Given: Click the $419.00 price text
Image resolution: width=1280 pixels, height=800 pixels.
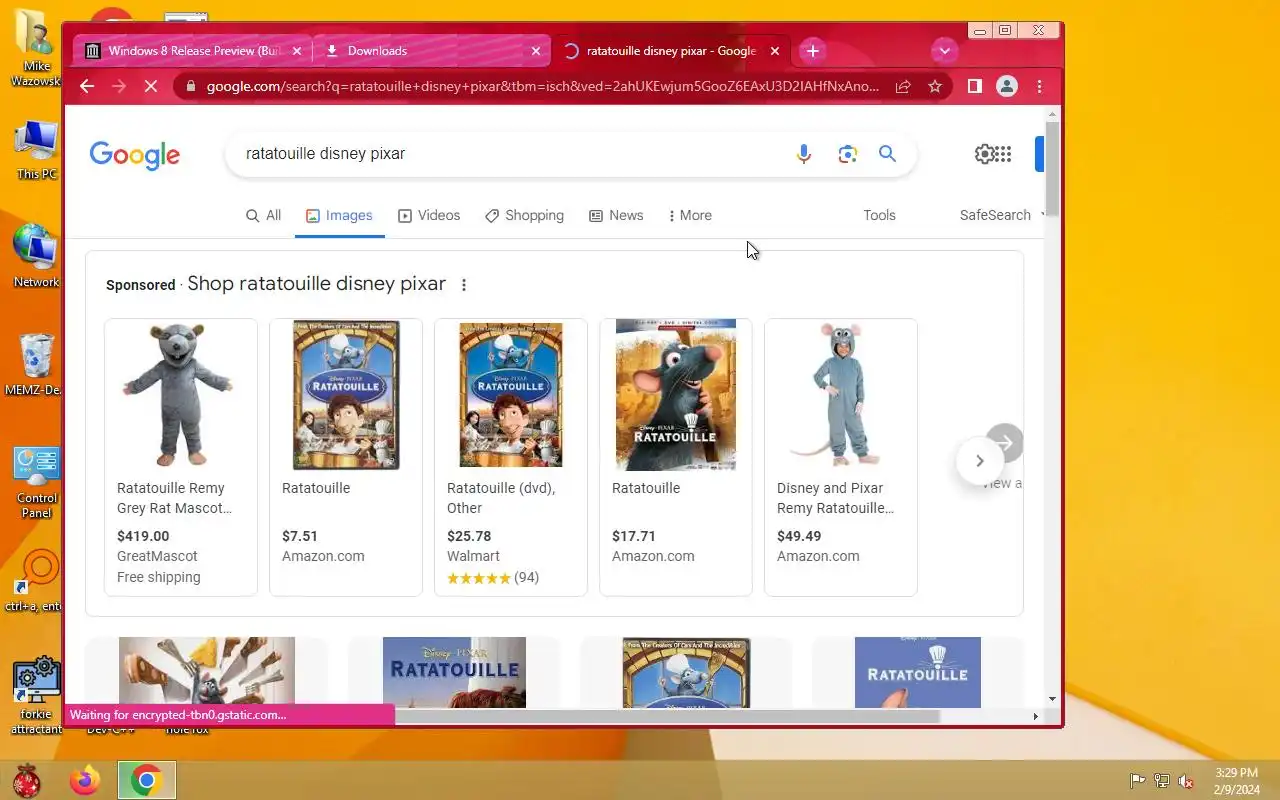Looking at the screenshot, I should point(143,536).
